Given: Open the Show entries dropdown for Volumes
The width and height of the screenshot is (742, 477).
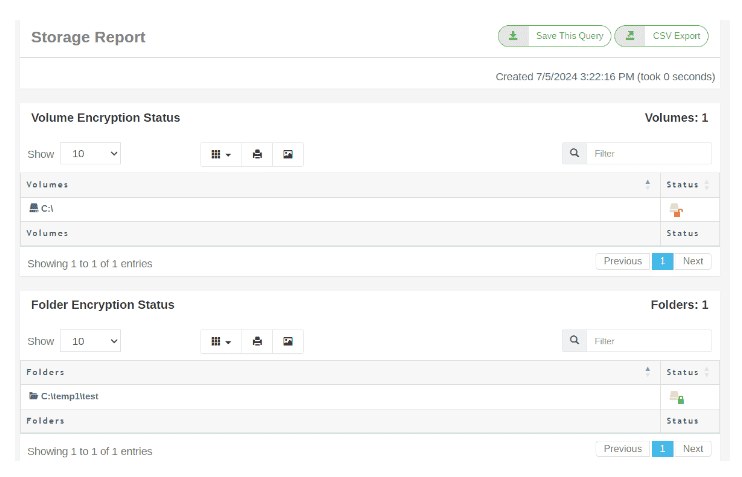Looking at the screenshot, I should coord(90,154).
